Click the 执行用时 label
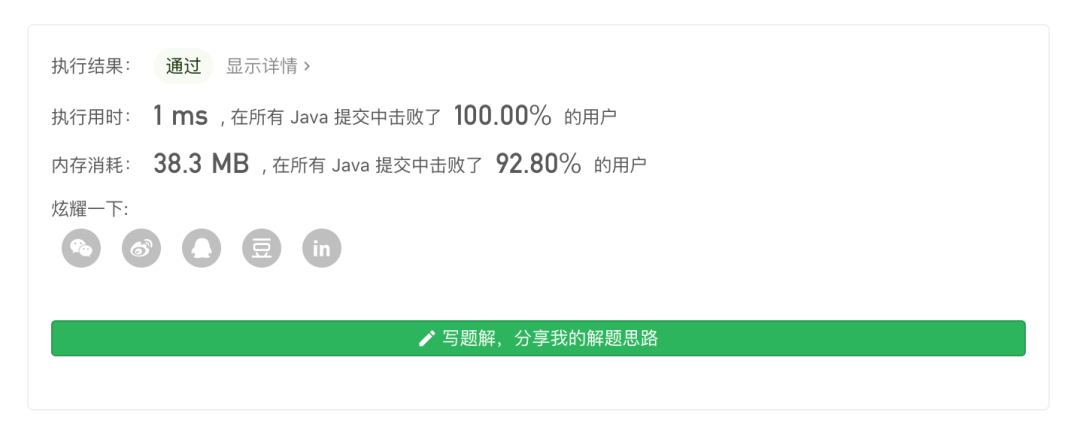The width and height of the screenshot is (1080, 430). (91, 117)
